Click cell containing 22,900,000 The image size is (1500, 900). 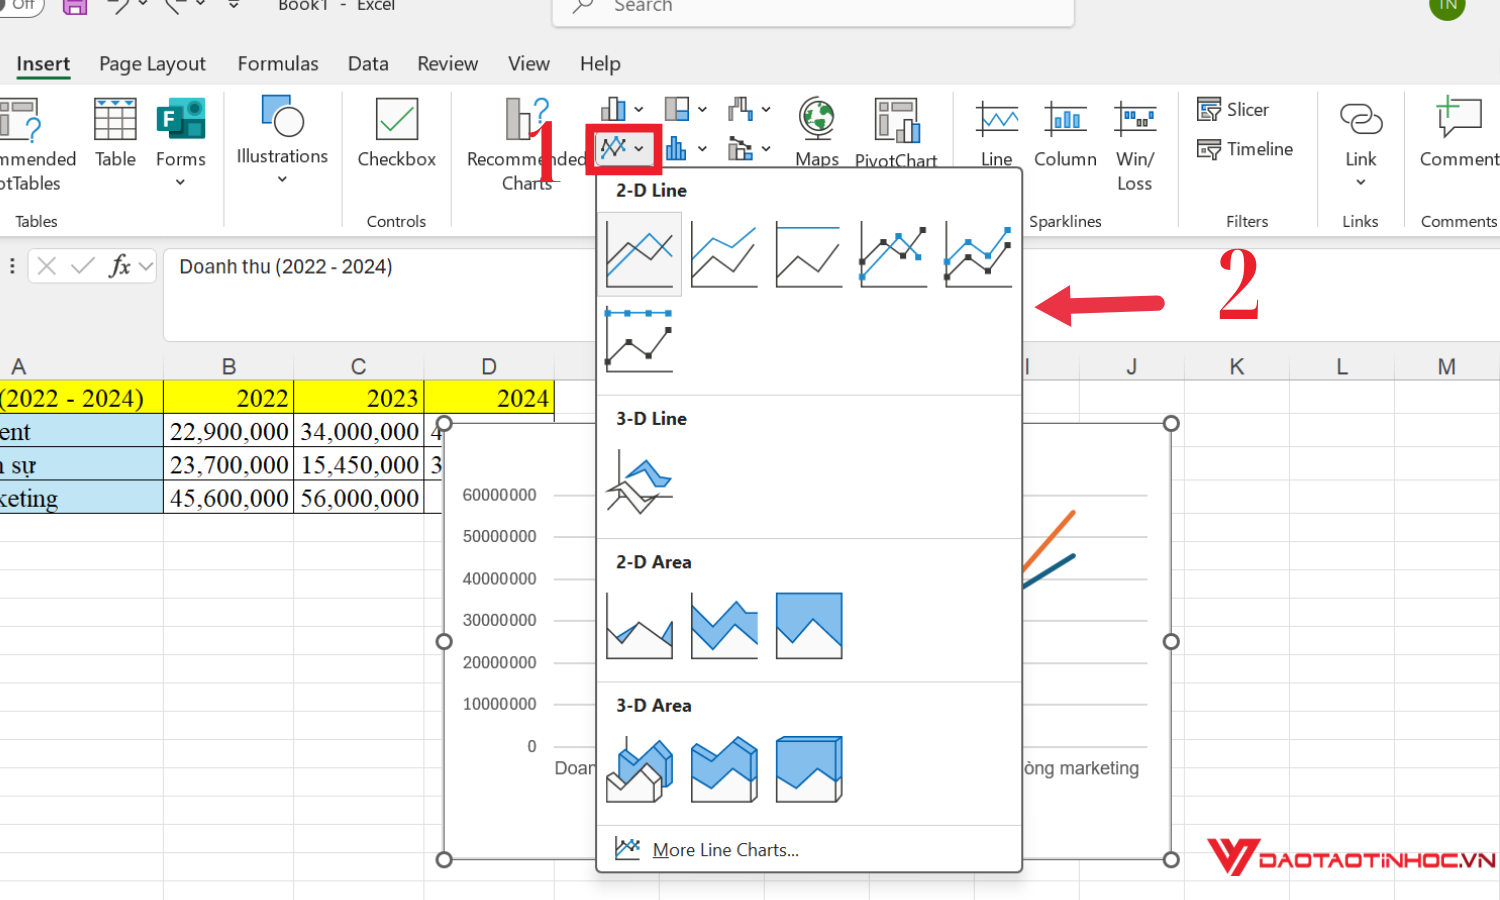pyautogui.click(x=229, y=431)
